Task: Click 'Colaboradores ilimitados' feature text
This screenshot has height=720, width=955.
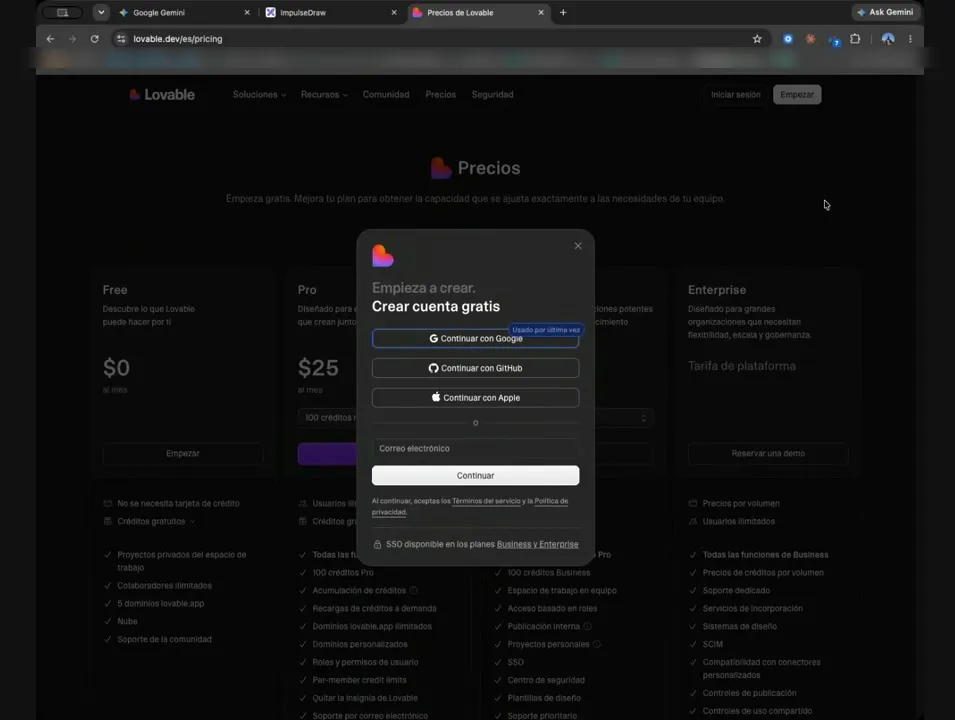Action: [164, 586]
